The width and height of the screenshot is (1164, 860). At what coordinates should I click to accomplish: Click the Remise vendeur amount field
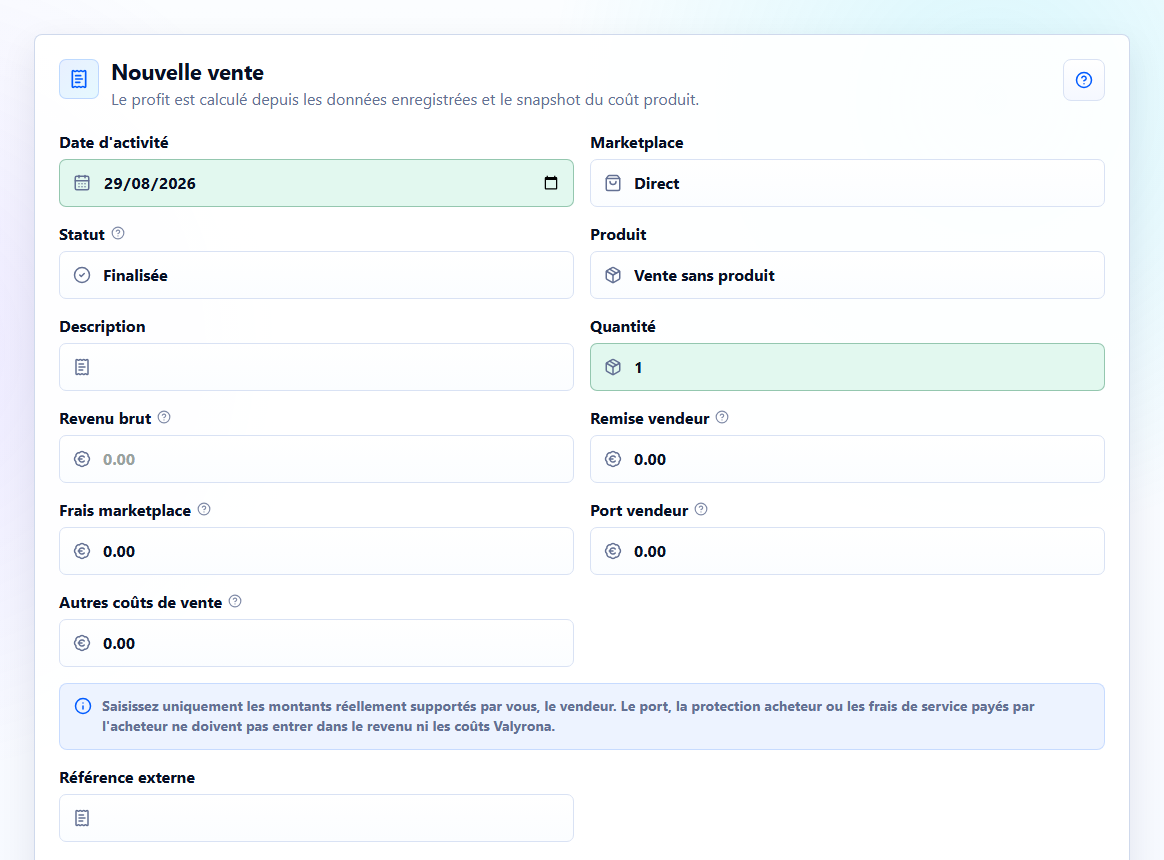click(x=847, y=460)
